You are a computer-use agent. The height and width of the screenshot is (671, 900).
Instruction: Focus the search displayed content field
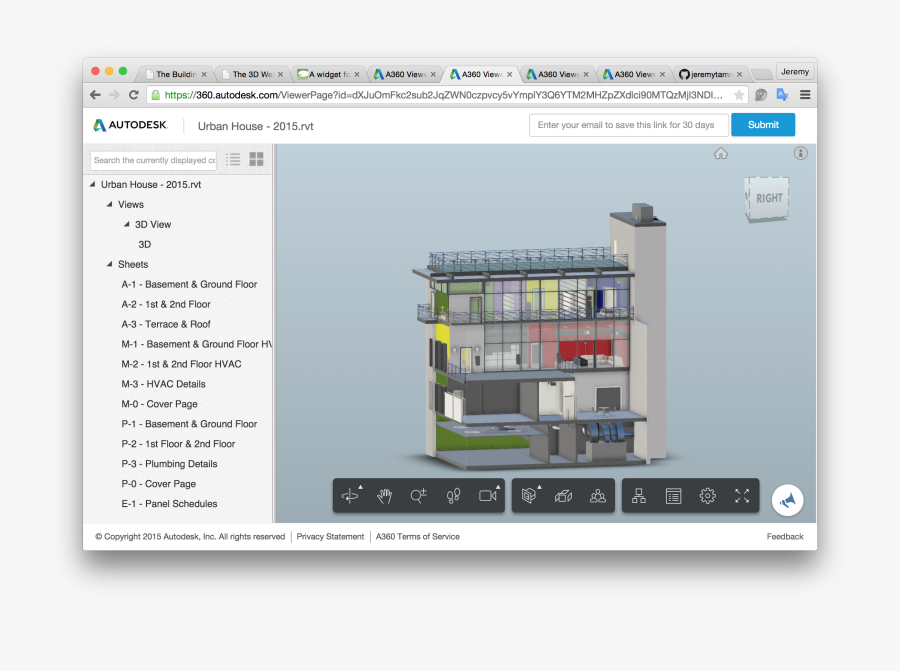(153, 160)
